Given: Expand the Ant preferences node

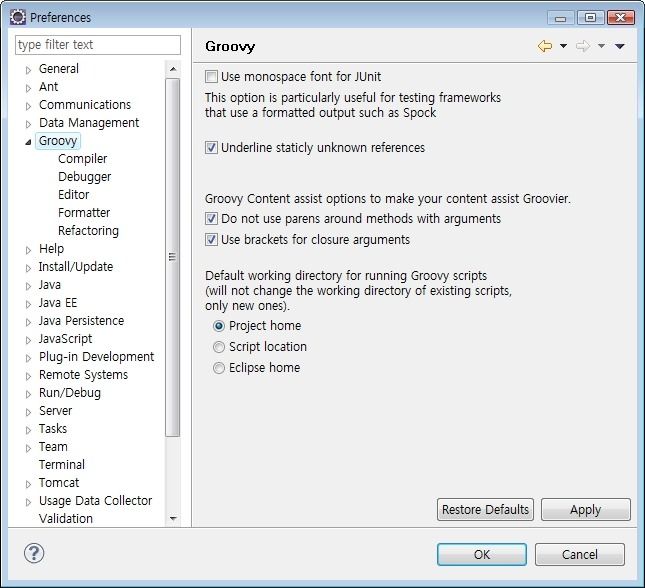Looking at the screenshot, I should point(28,88).
